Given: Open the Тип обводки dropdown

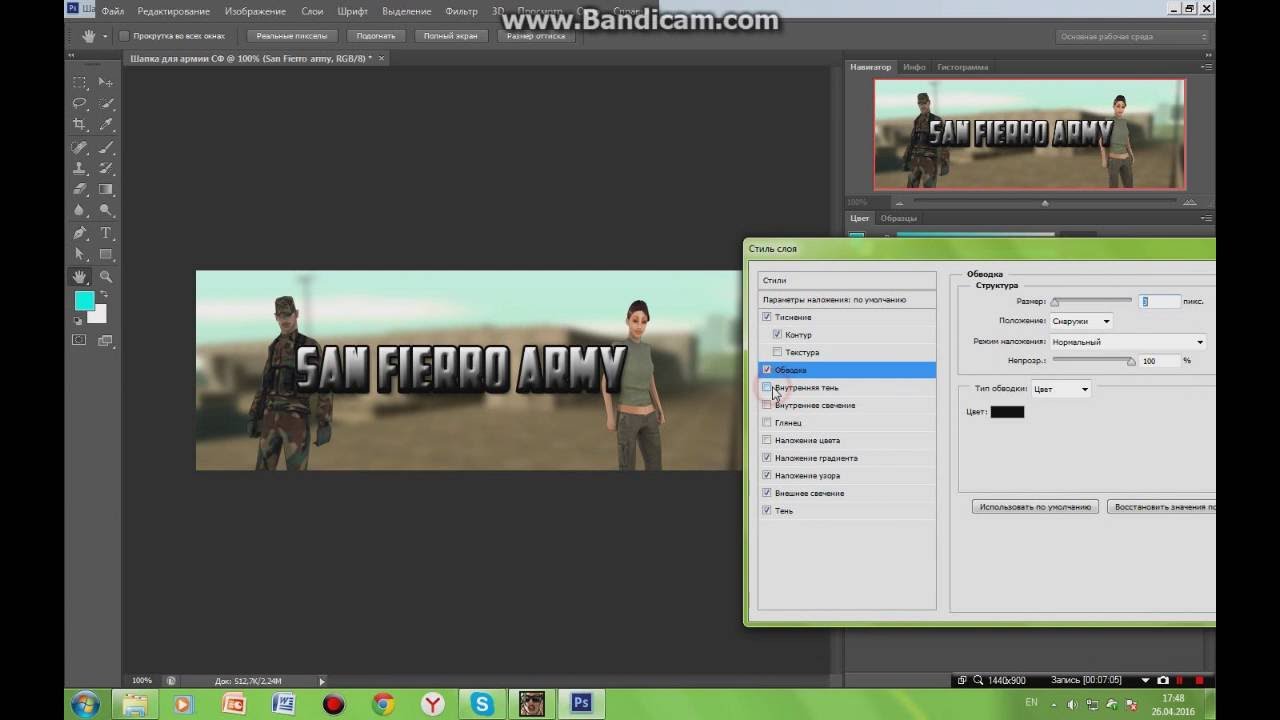Looking at the screenshot, I should tap(1060, 389).
